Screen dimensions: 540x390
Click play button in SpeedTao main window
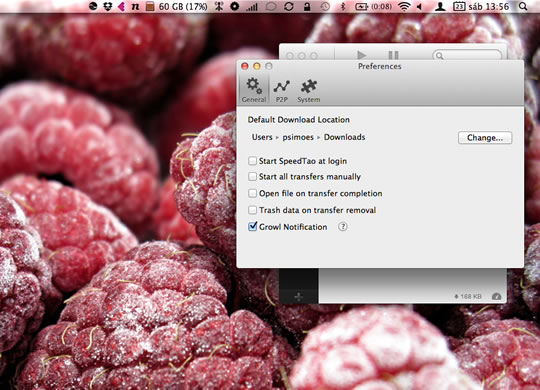[x=361, y=55]
